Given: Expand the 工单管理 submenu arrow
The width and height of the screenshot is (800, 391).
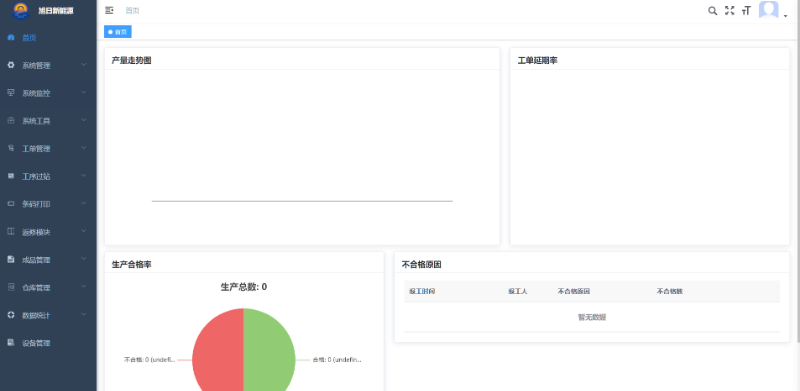Looking at the screenshot, I should tap(84, 148).
